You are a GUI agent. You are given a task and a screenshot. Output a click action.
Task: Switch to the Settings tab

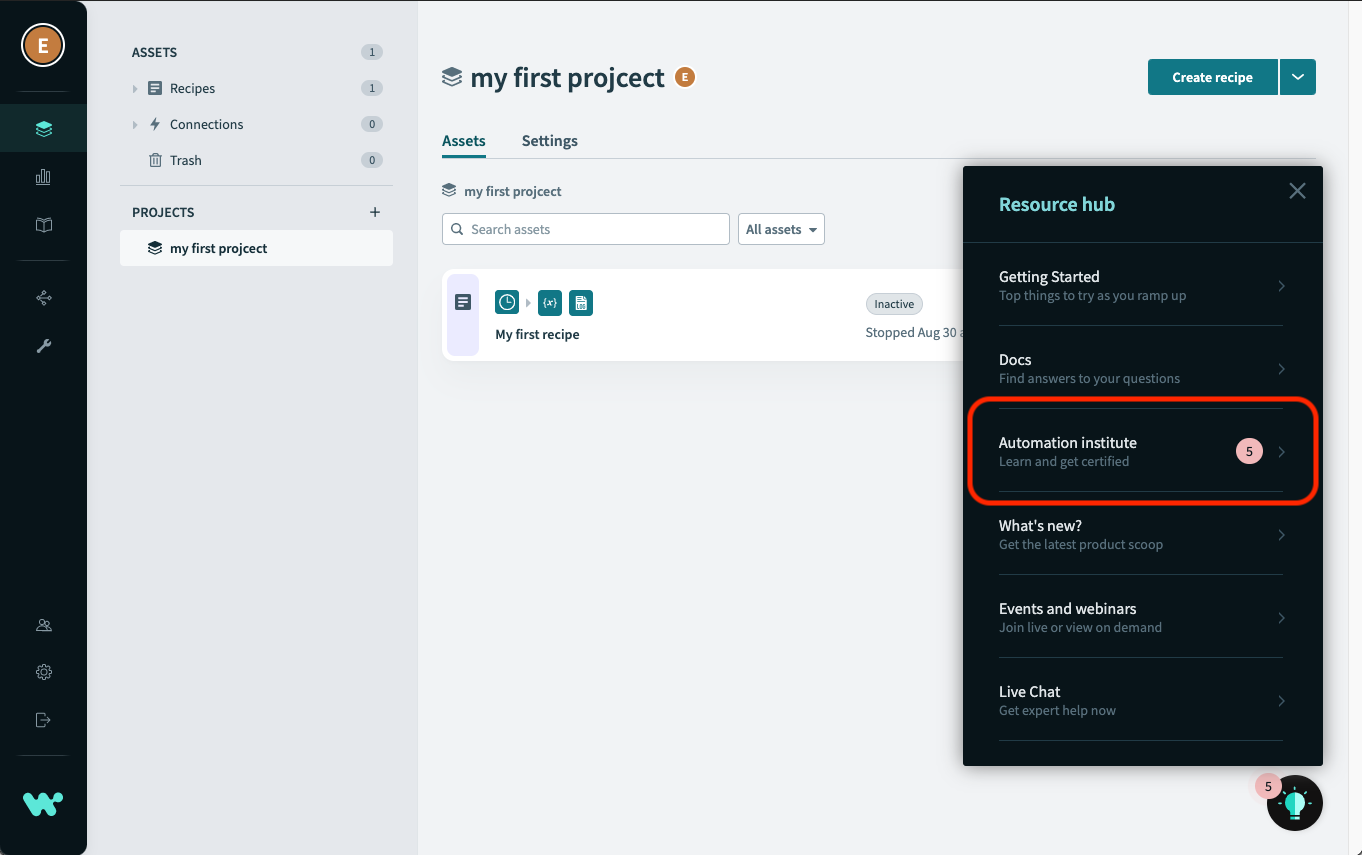[x=549, y=141]
